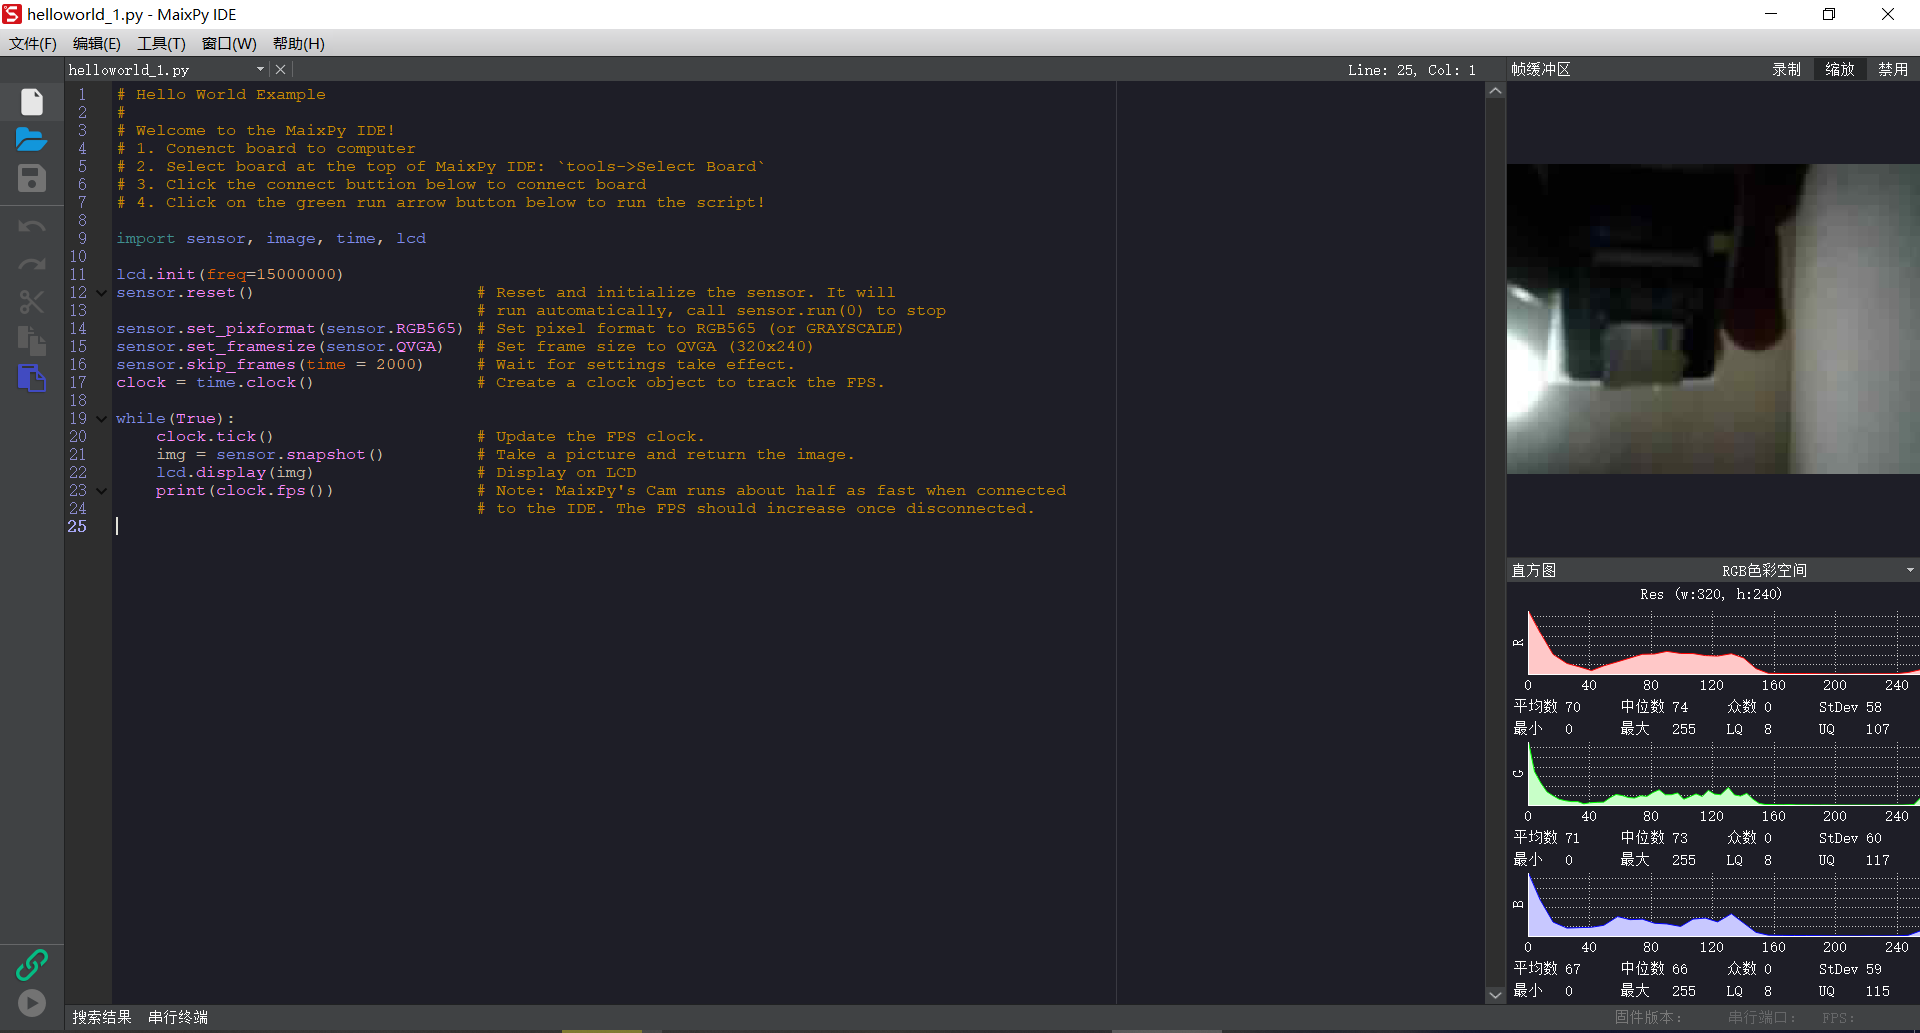
Task: Undo the last edit
Action: point(31,226)
